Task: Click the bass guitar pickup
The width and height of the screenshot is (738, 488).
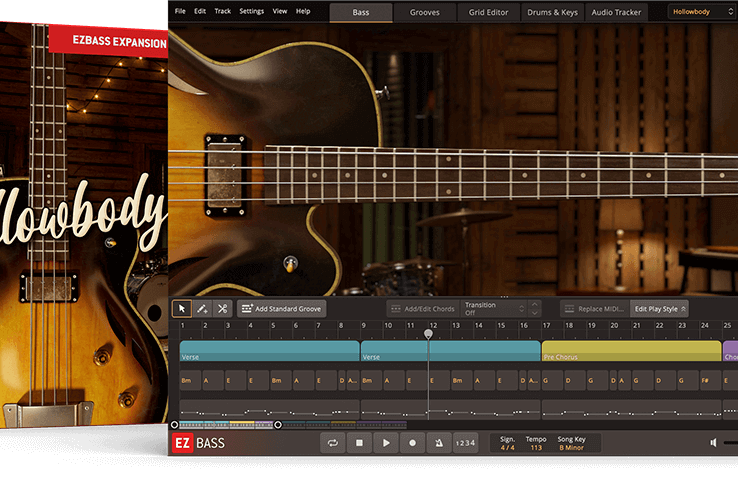Action: click(x=225, y=175)
